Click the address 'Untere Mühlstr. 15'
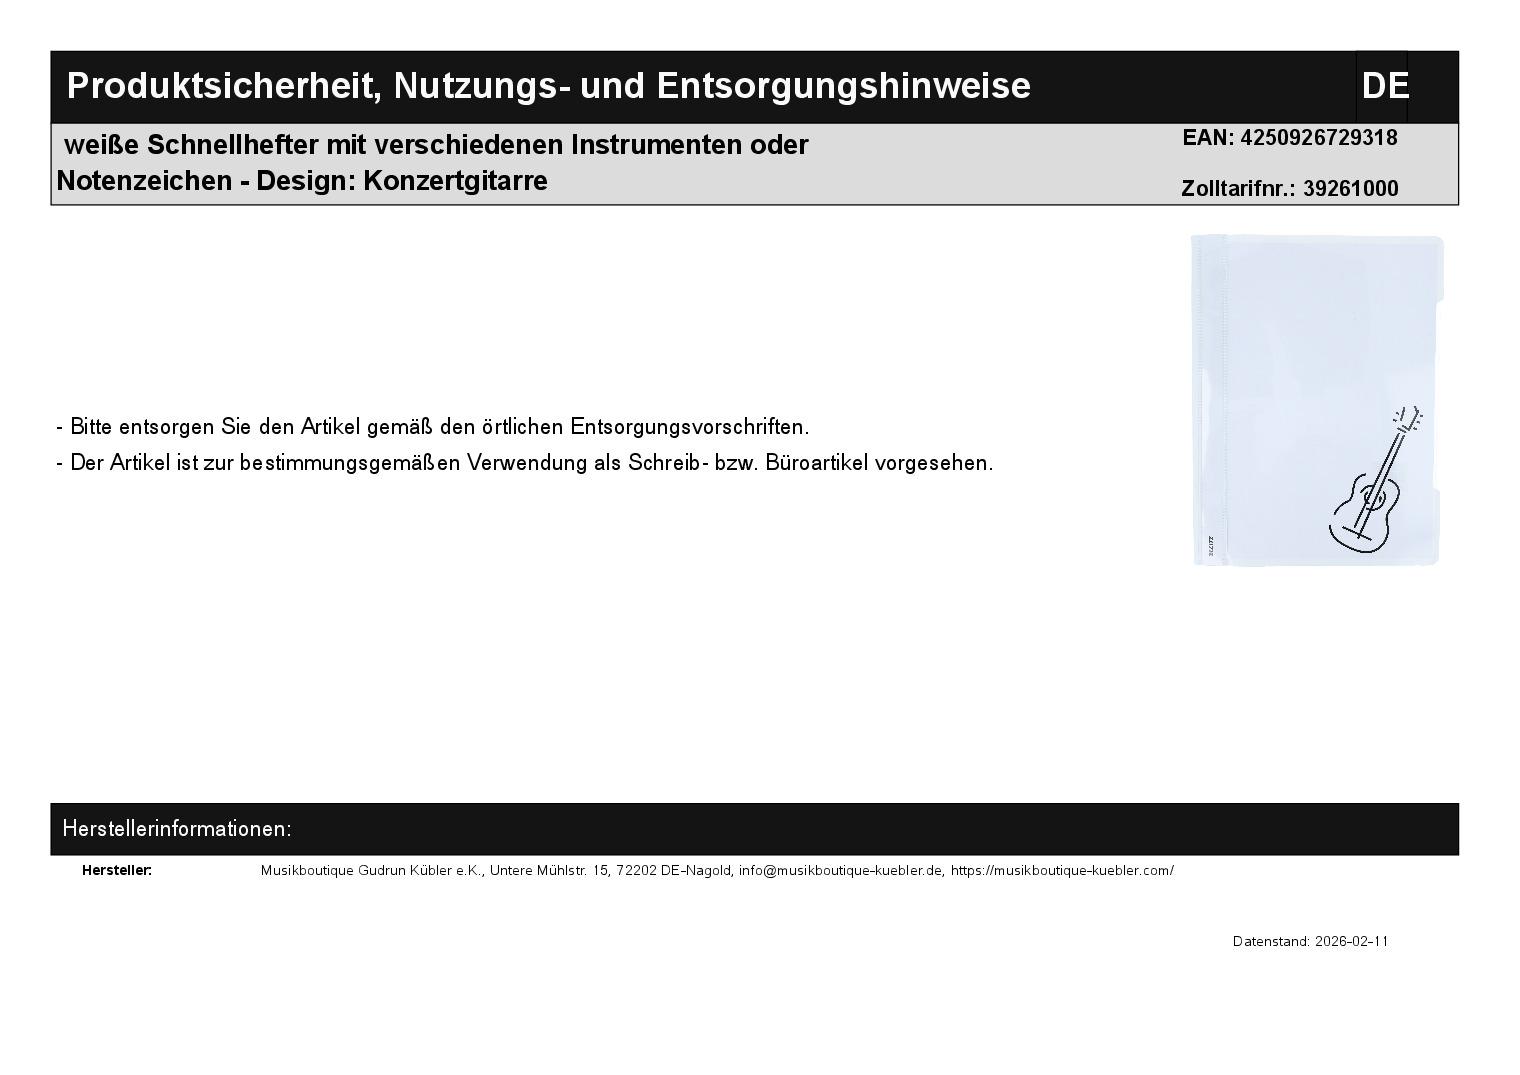 coord(549,871)
